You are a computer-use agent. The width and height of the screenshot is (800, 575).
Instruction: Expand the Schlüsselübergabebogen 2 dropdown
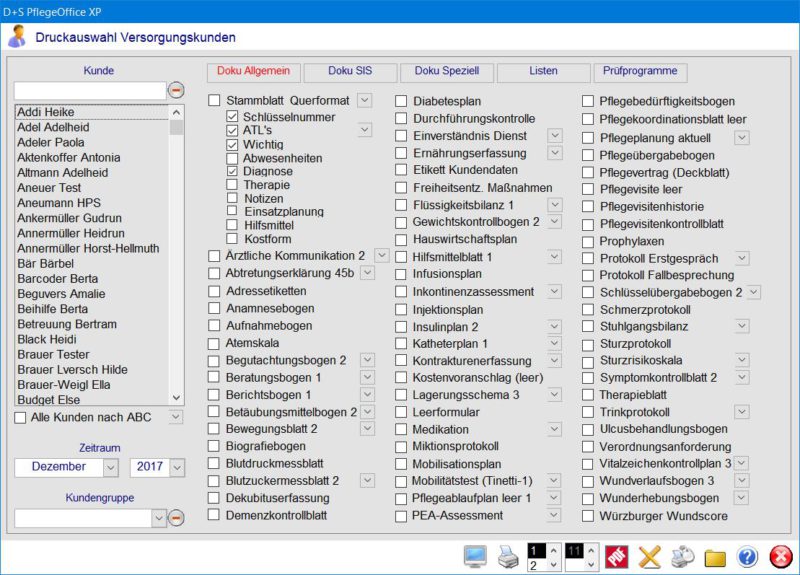click(x=754, y=292)
